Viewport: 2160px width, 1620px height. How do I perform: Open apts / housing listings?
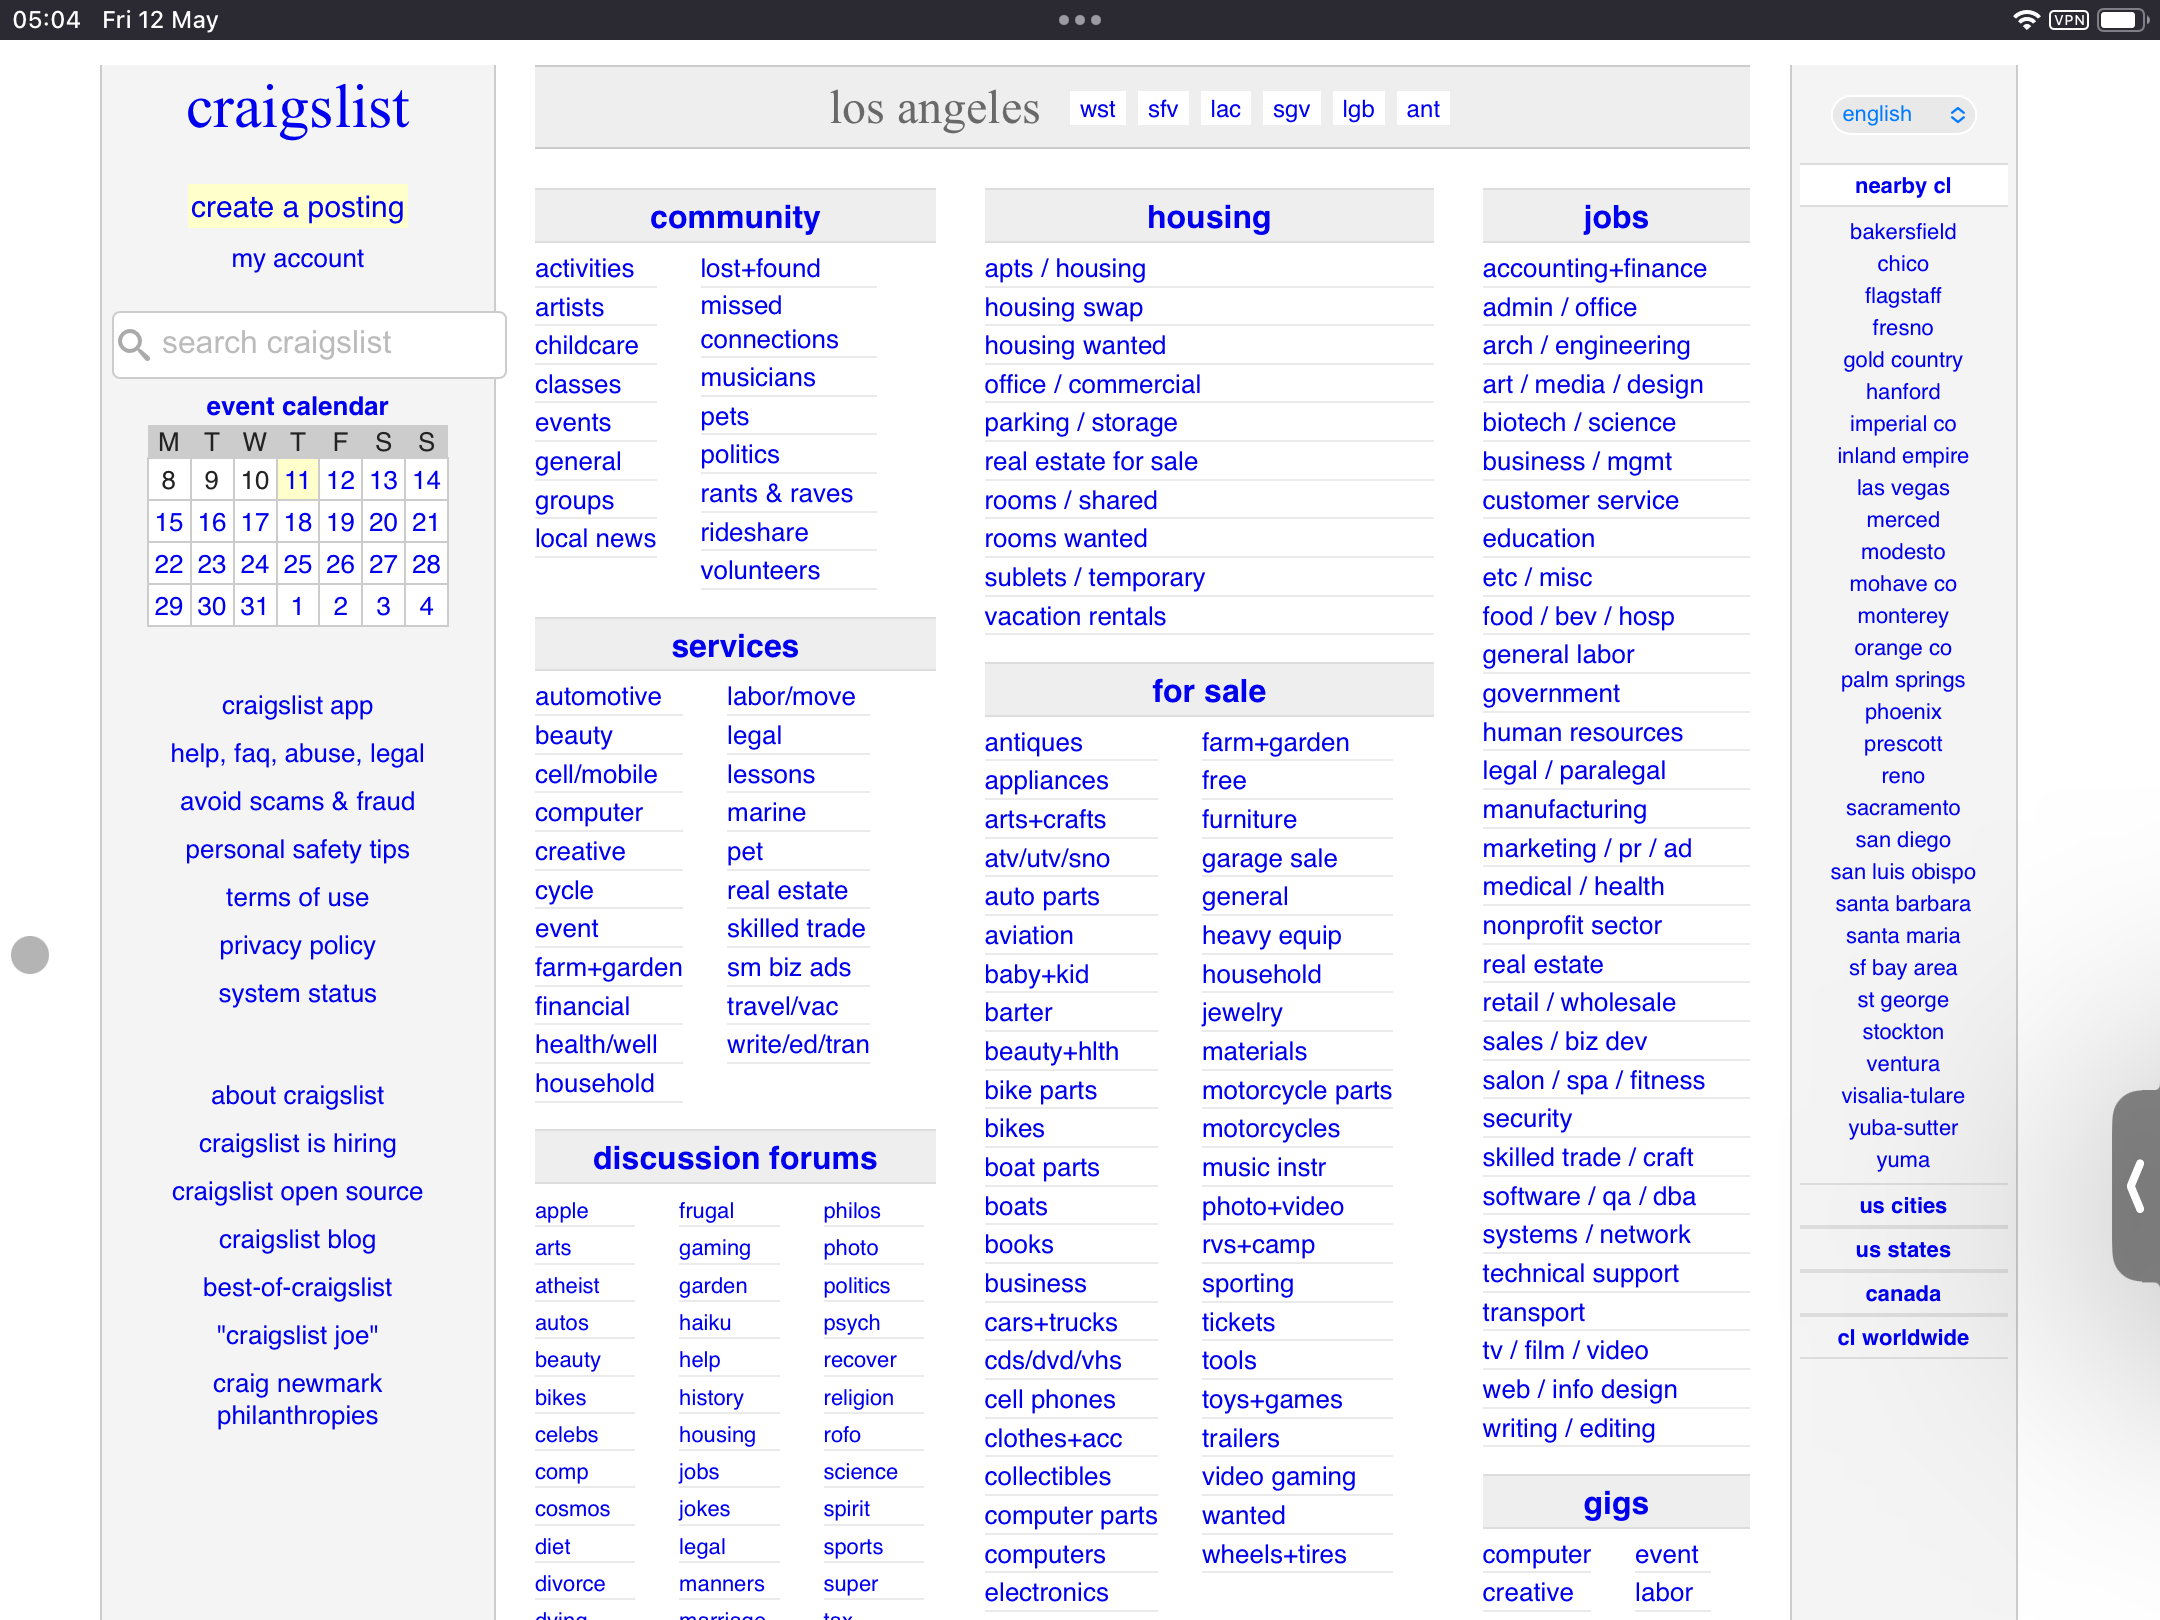(1064, 268)
